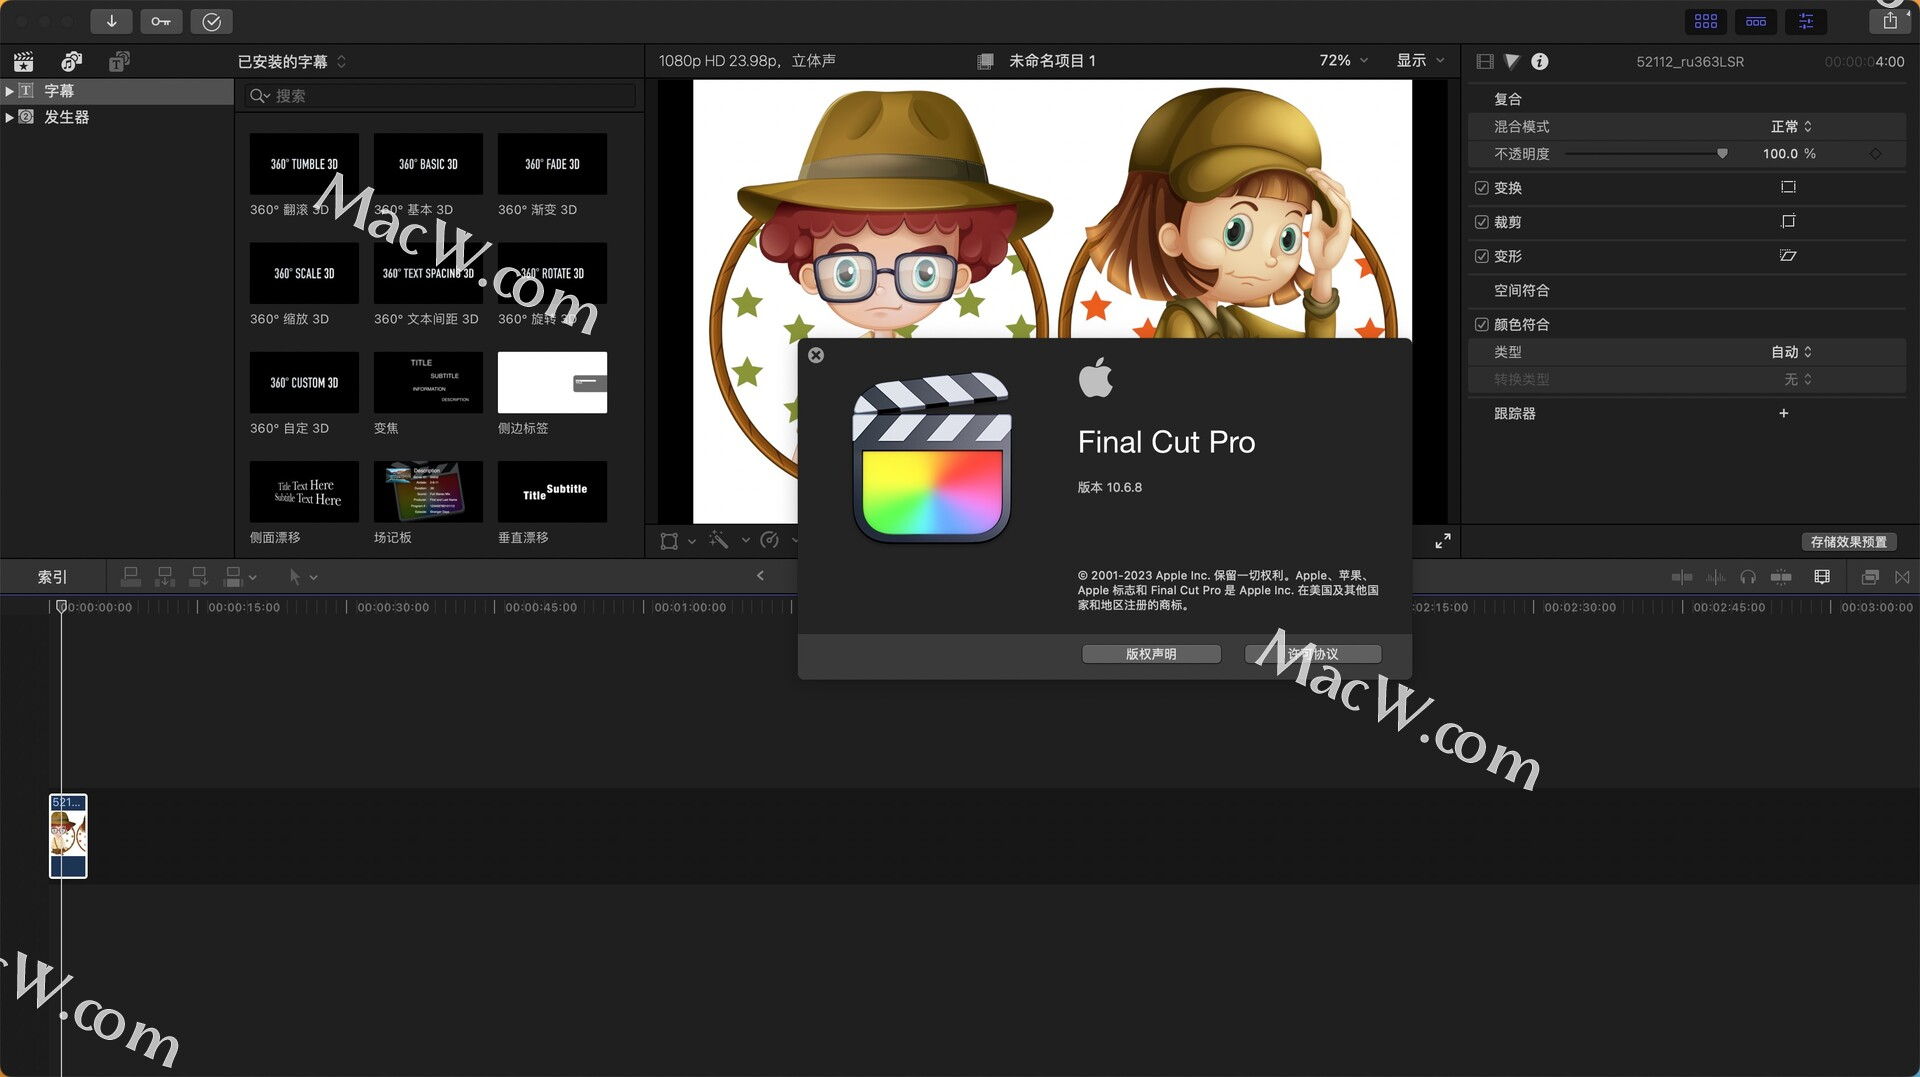The height and width of the screenshot is (1077, 1920).
Task: Expand the 字幕 sidebar category
Action: 9,91
